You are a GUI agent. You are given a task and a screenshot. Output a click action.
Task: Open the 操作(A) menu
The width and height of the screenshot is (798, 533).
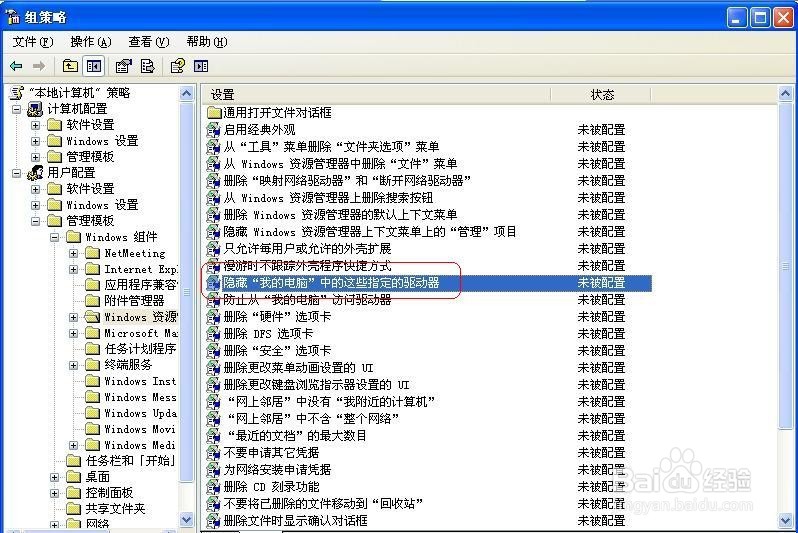click(91, 42)
